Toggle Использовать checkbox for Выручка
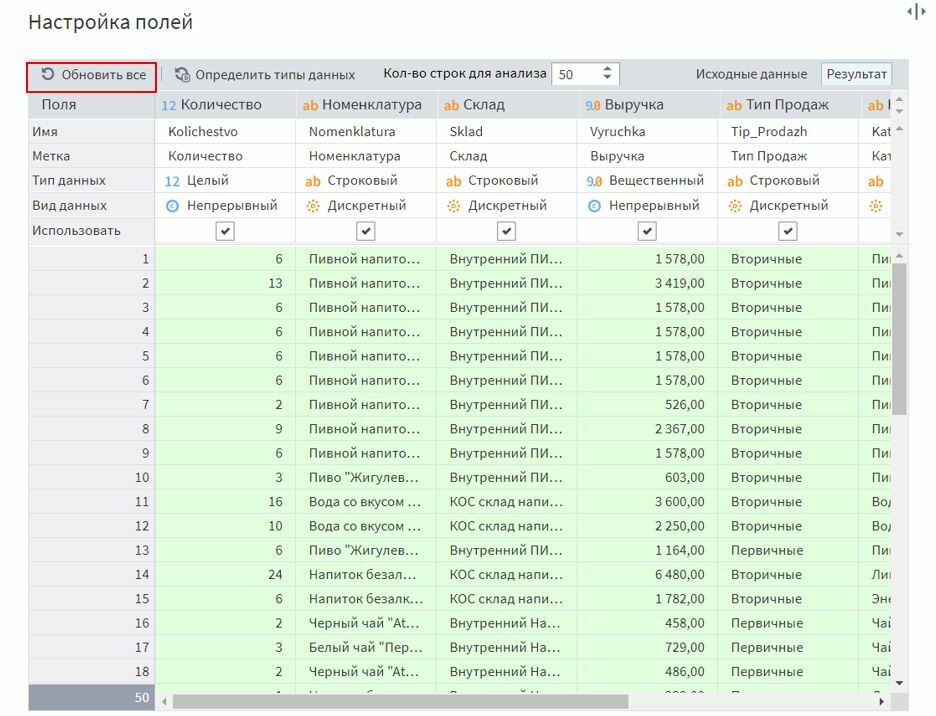 point(648,231)
